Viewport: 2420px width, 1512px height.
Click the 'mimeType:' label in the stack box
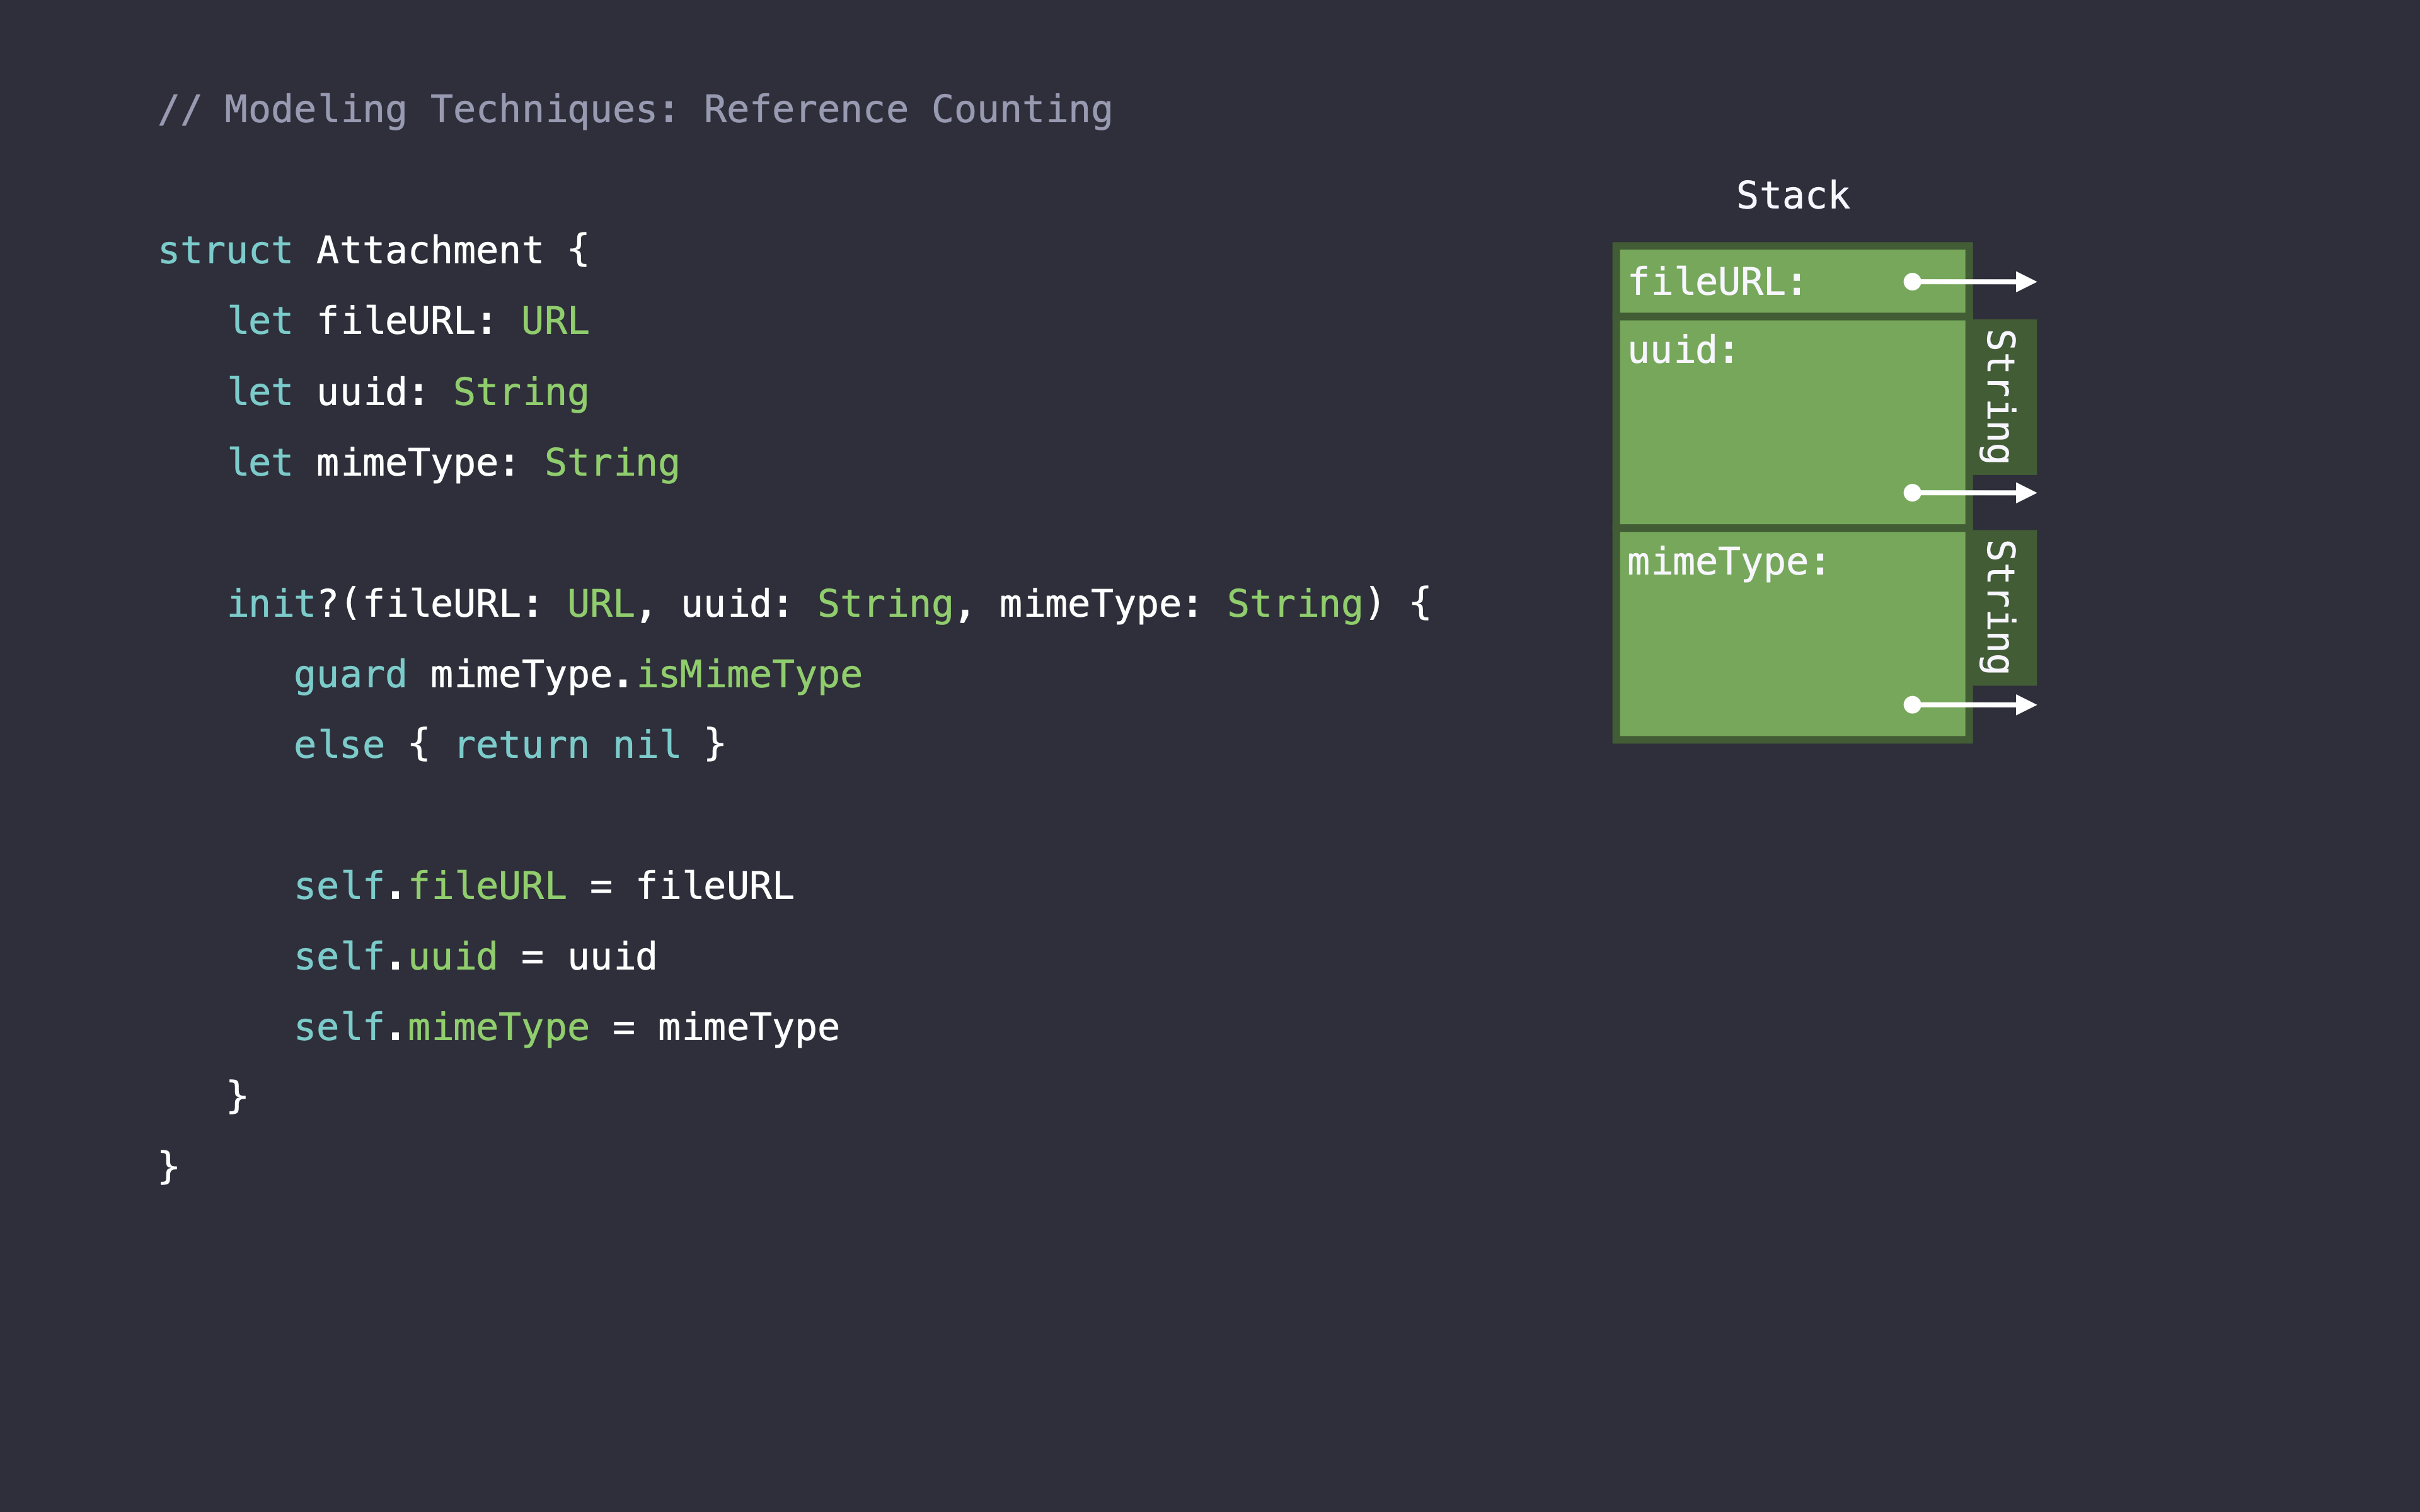tap(1727, 562)
